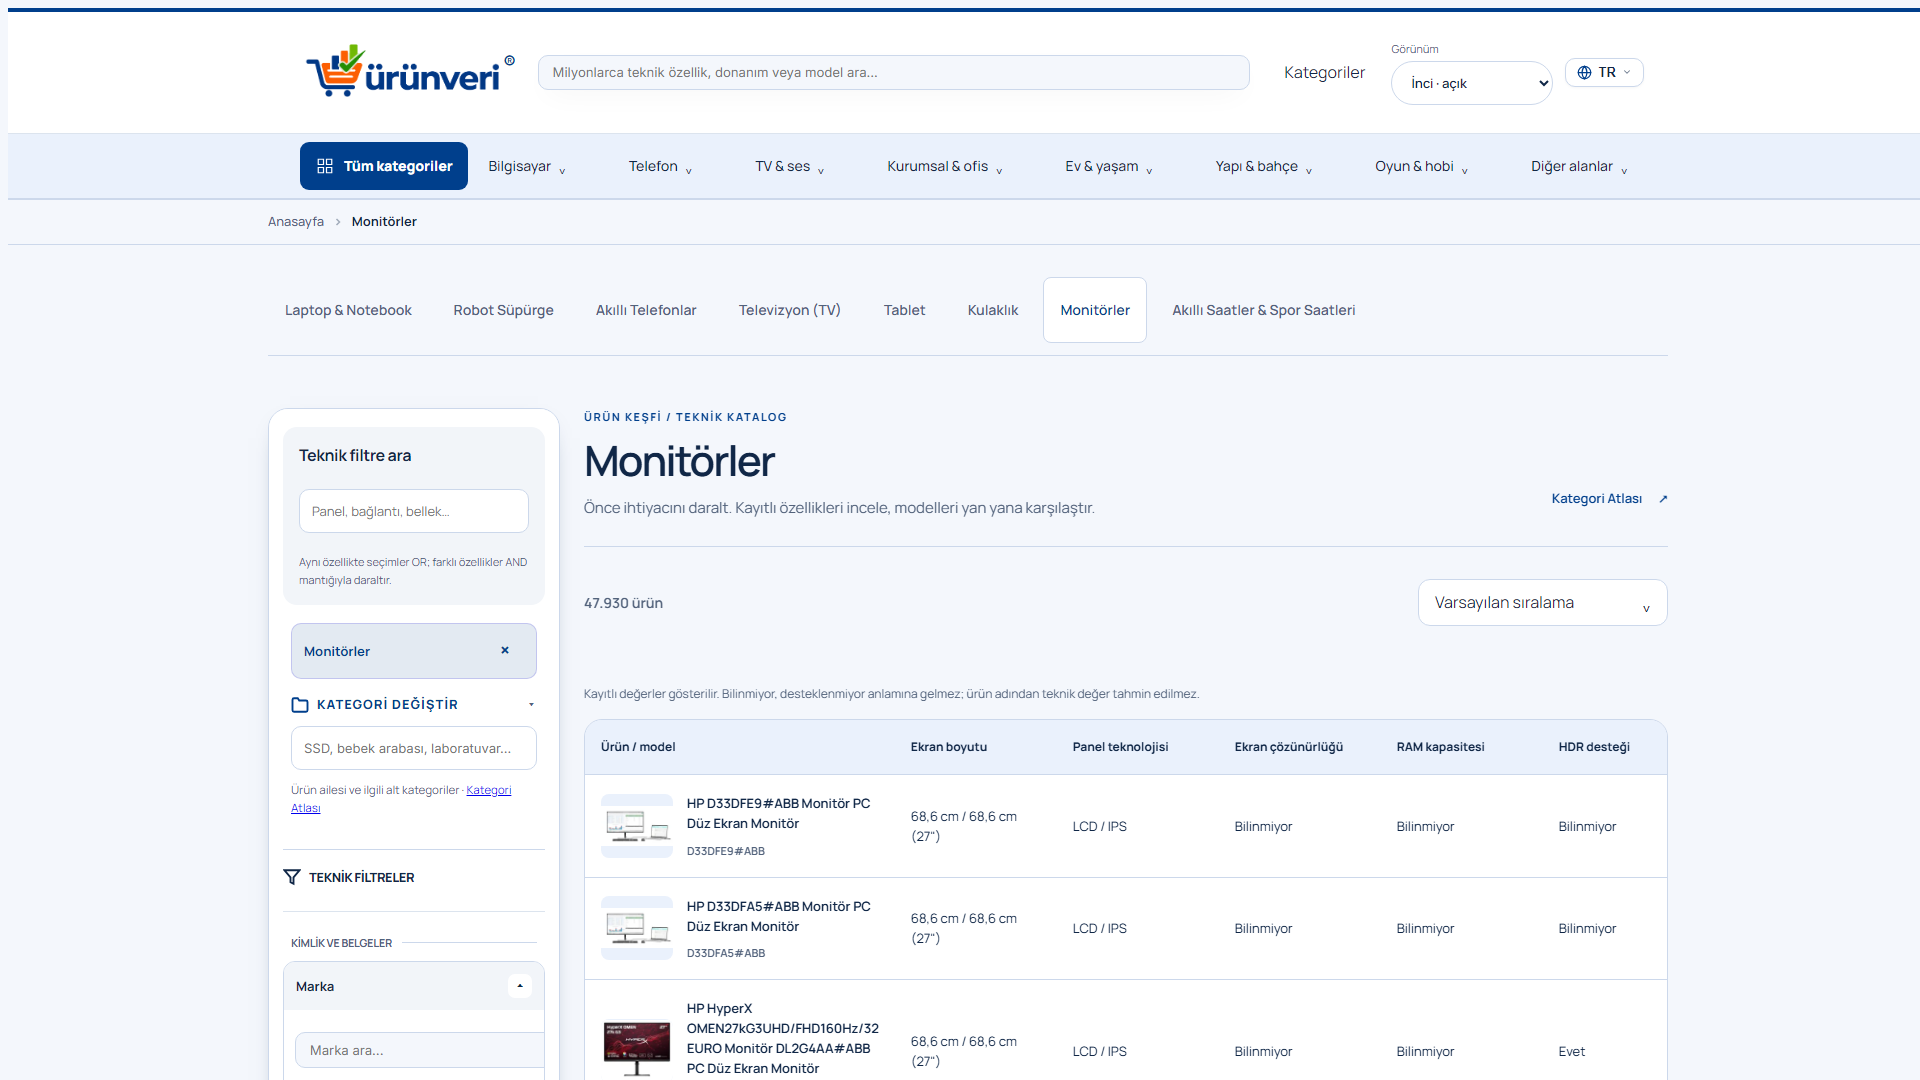Click the RAM kapasitesi column header
1920x1080 pixels.
pos(1440,747)
